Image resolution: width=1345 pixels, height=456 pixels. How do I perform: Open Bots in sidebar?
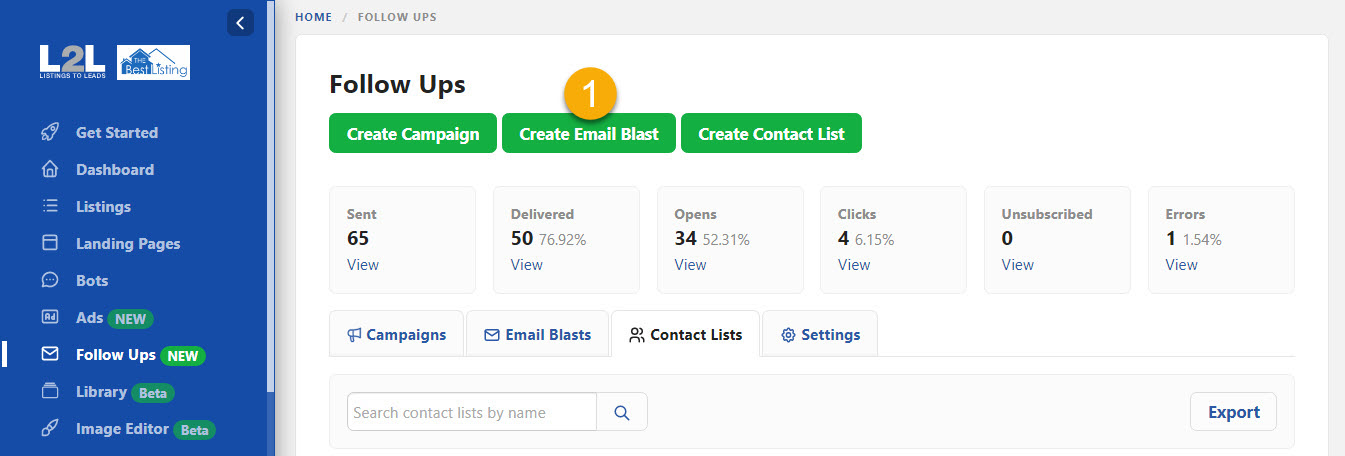pyautogui.click(x=92, y=280)
